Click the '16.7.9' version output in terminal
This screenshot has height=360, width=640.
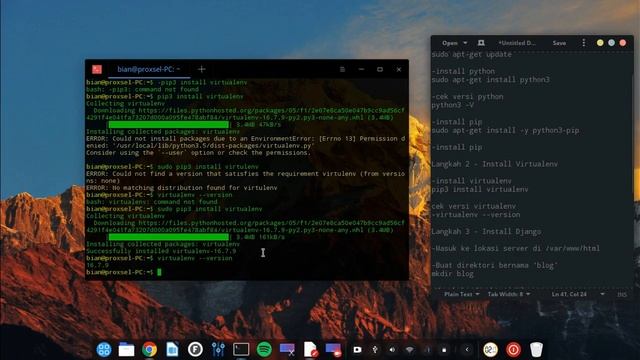[x=98, y=265]
